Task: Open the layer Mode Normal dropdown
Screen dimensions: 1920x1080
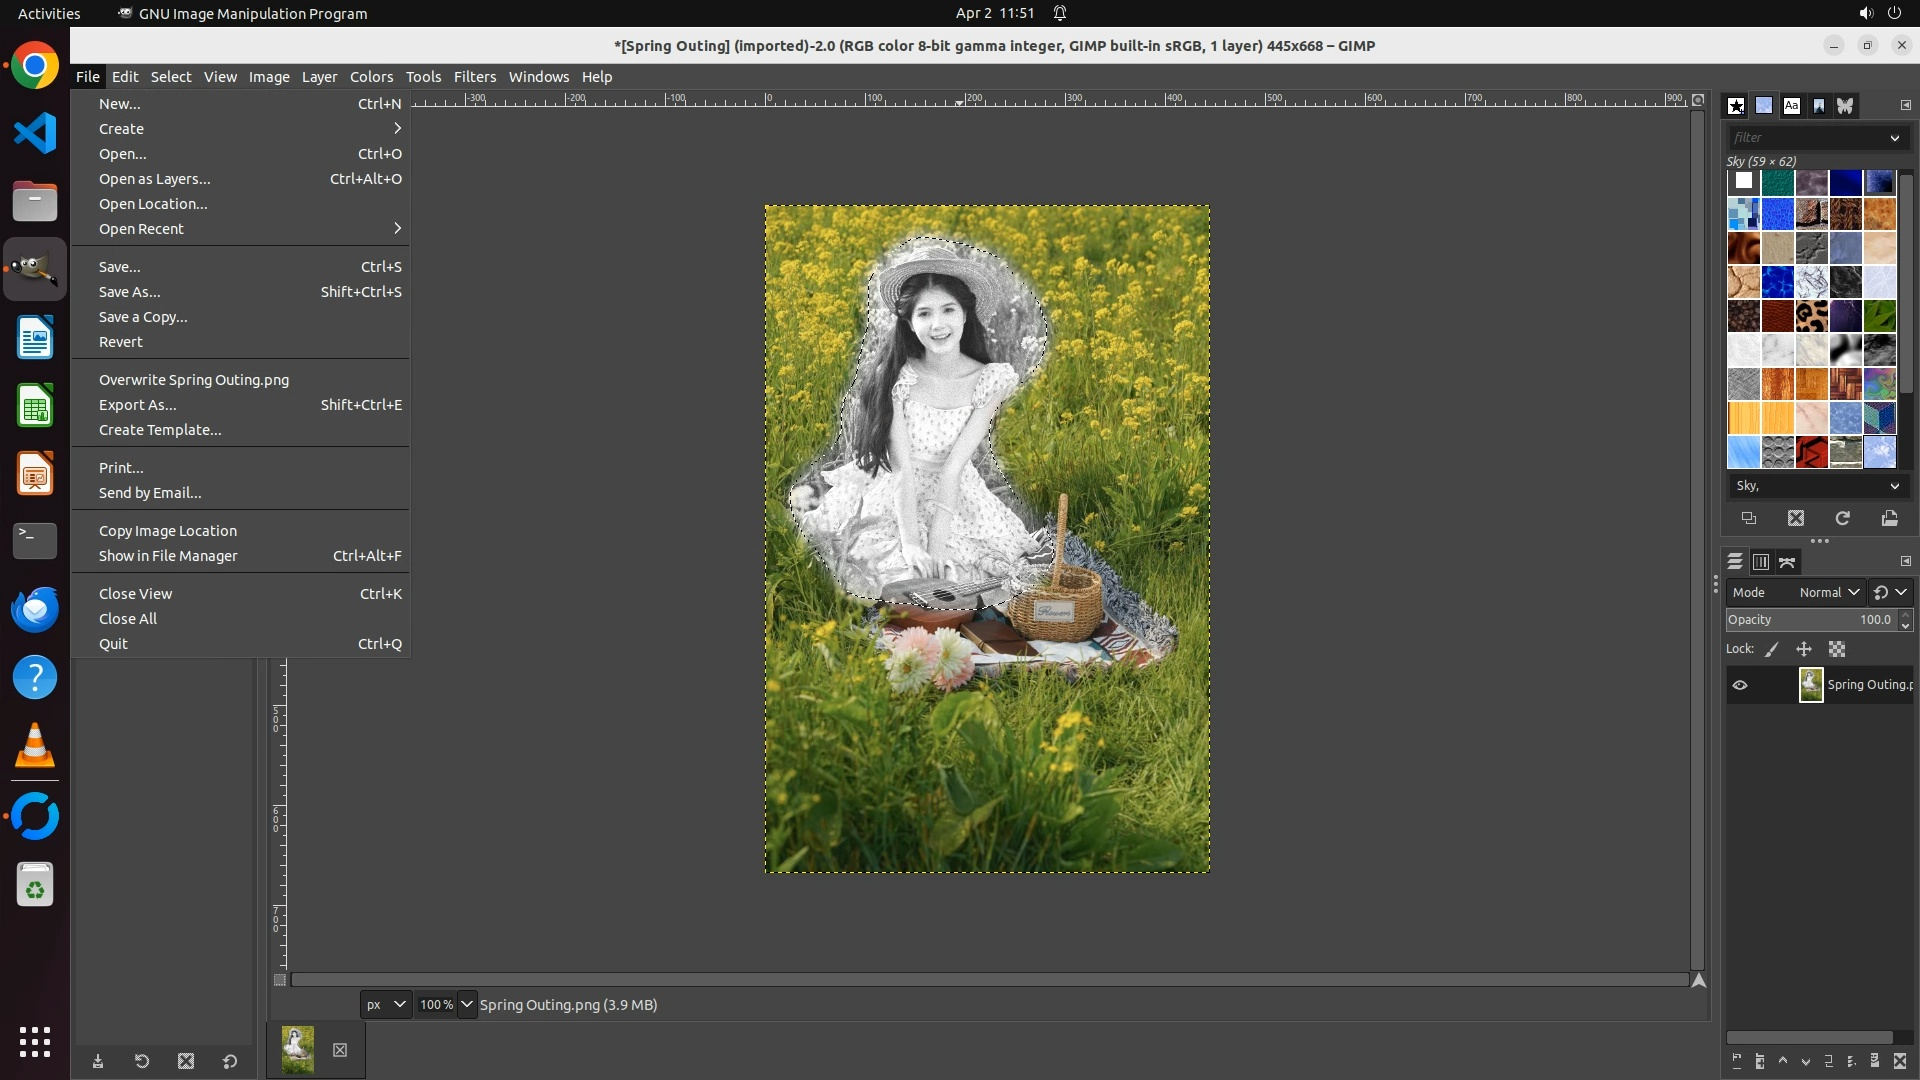Action: point(1828,592)
